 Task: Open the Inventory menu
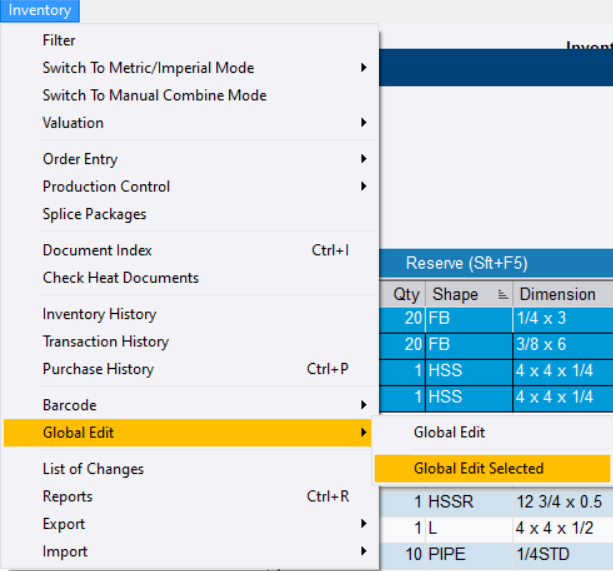40,11
